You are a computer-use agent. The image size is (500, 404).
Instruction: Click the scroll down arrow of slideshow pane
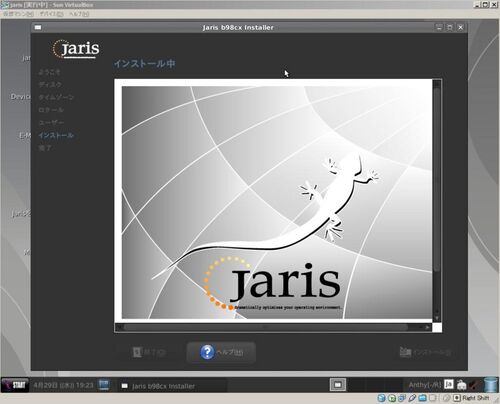(x=437, y=318)
